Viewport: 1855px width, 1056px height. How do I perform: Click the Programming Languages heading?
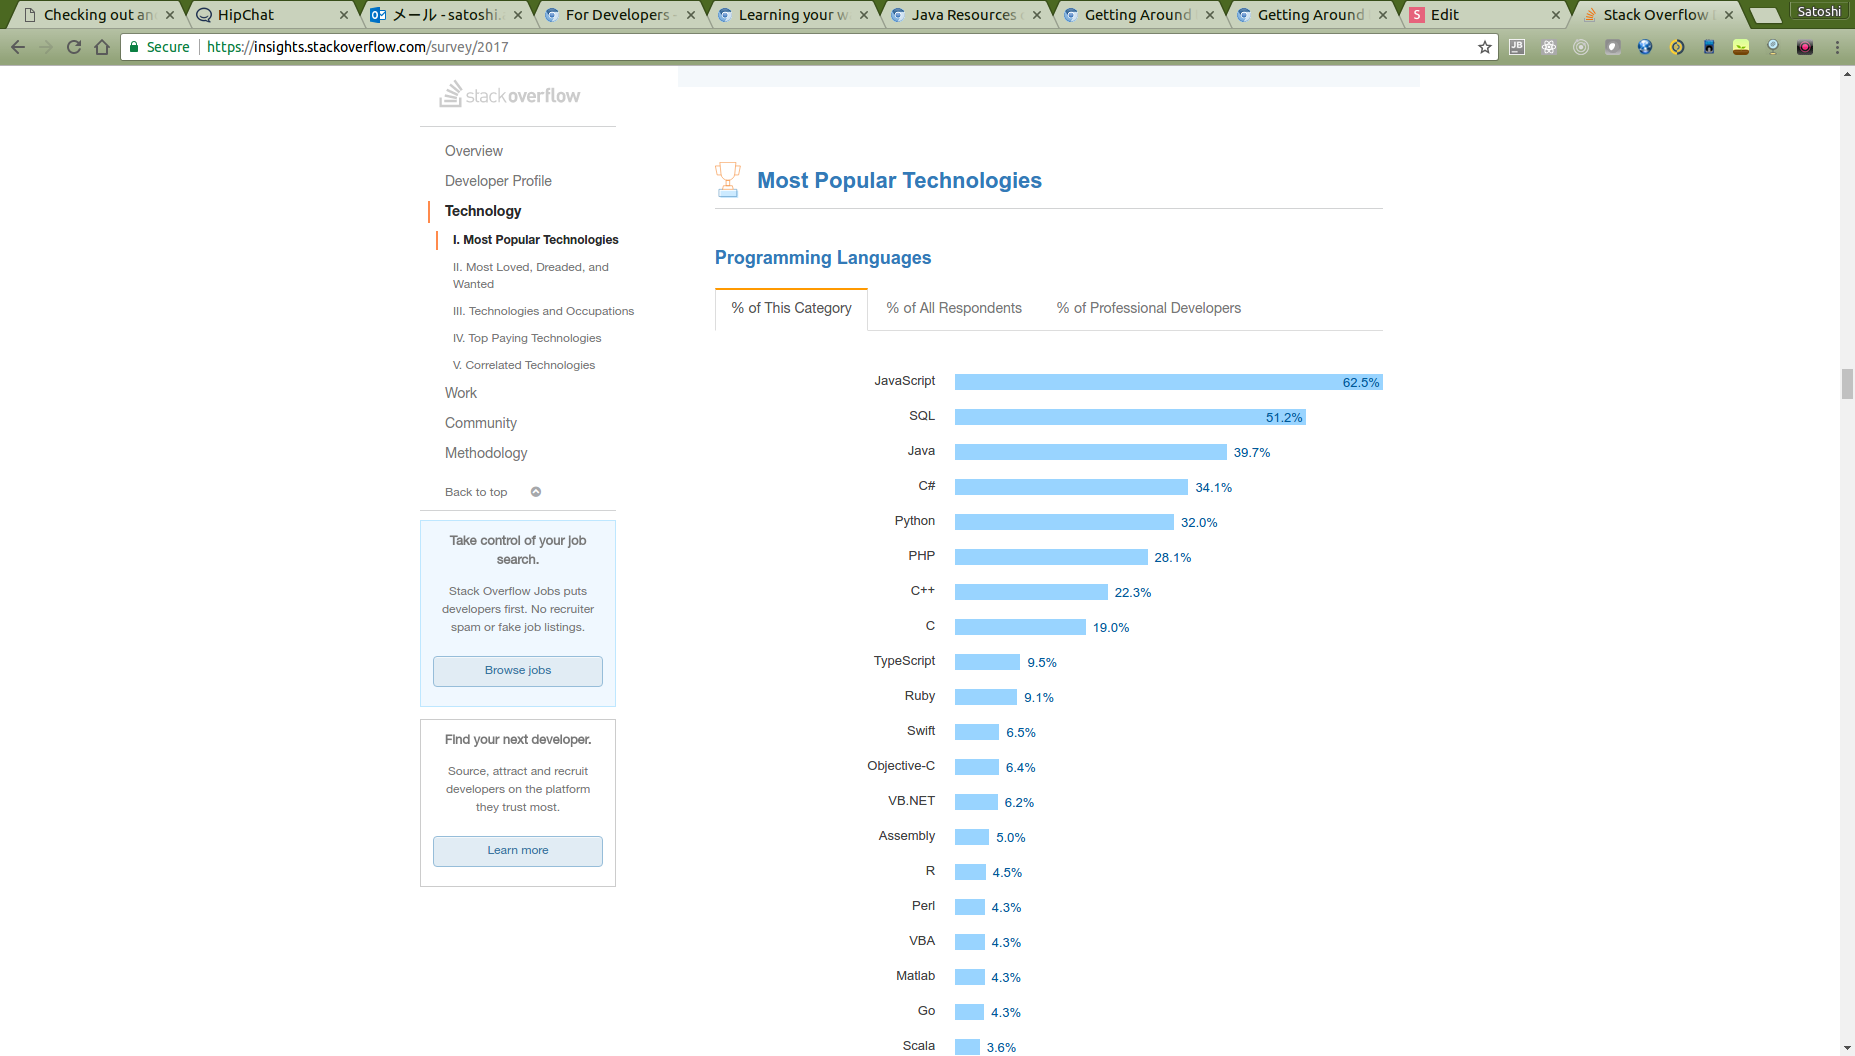(823, 258)
